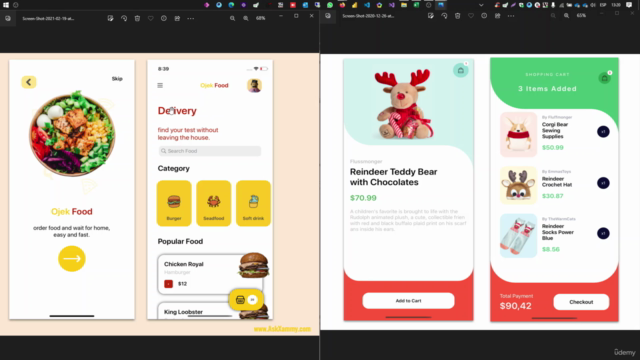The height and width of the screenshot is (360, 640).
Task: Select the Soft drink category card
Action: (253, 203)
